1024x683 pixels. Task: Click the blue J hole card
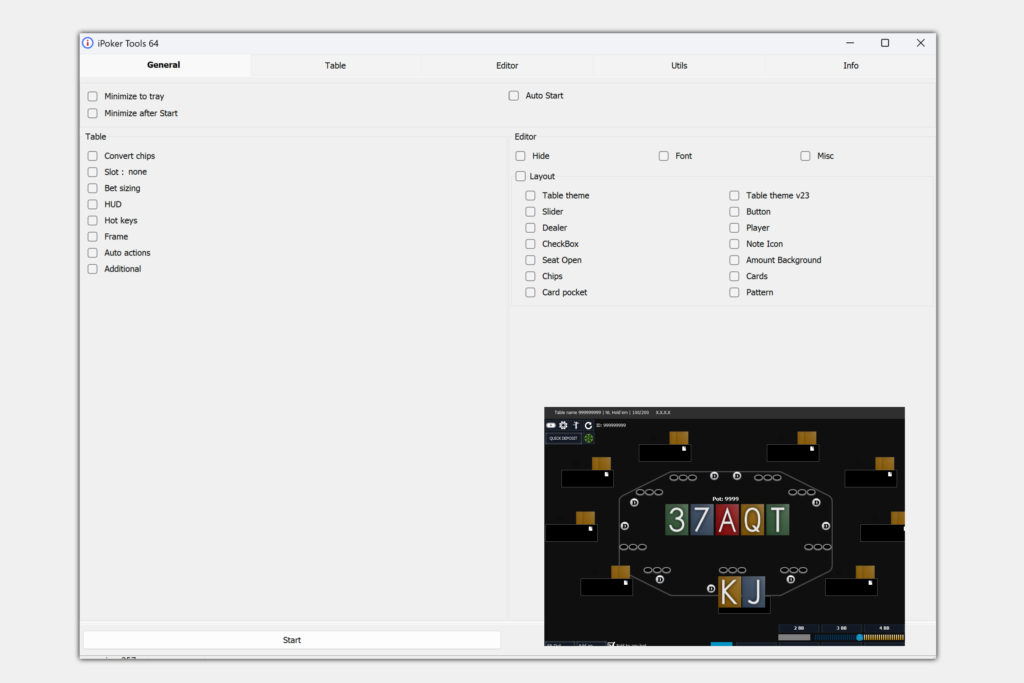pyautogui.click(x=754, y=592)
